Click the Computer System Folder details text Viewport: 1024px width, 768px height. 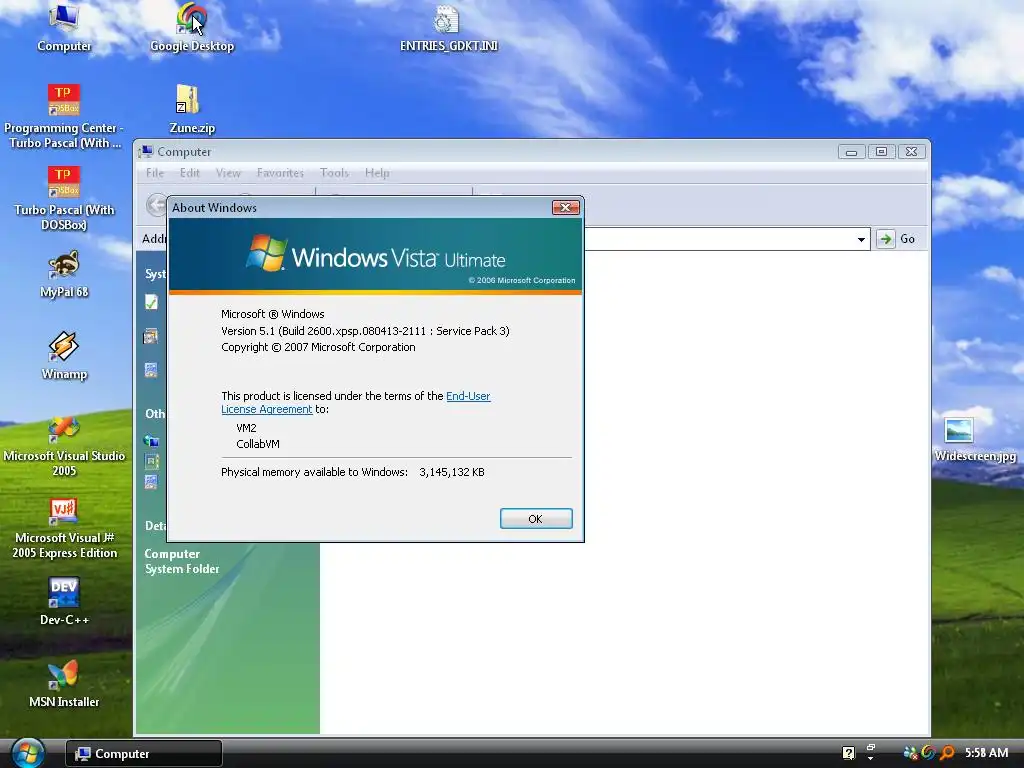[x=182, y=562]
